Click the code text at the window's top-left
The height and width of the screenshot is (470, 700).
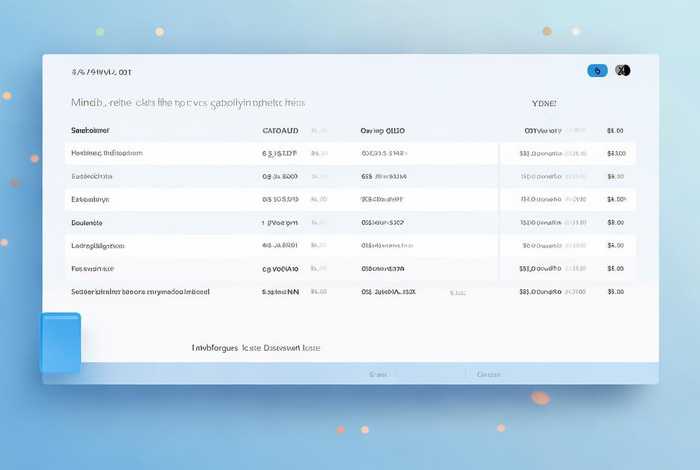101,72
